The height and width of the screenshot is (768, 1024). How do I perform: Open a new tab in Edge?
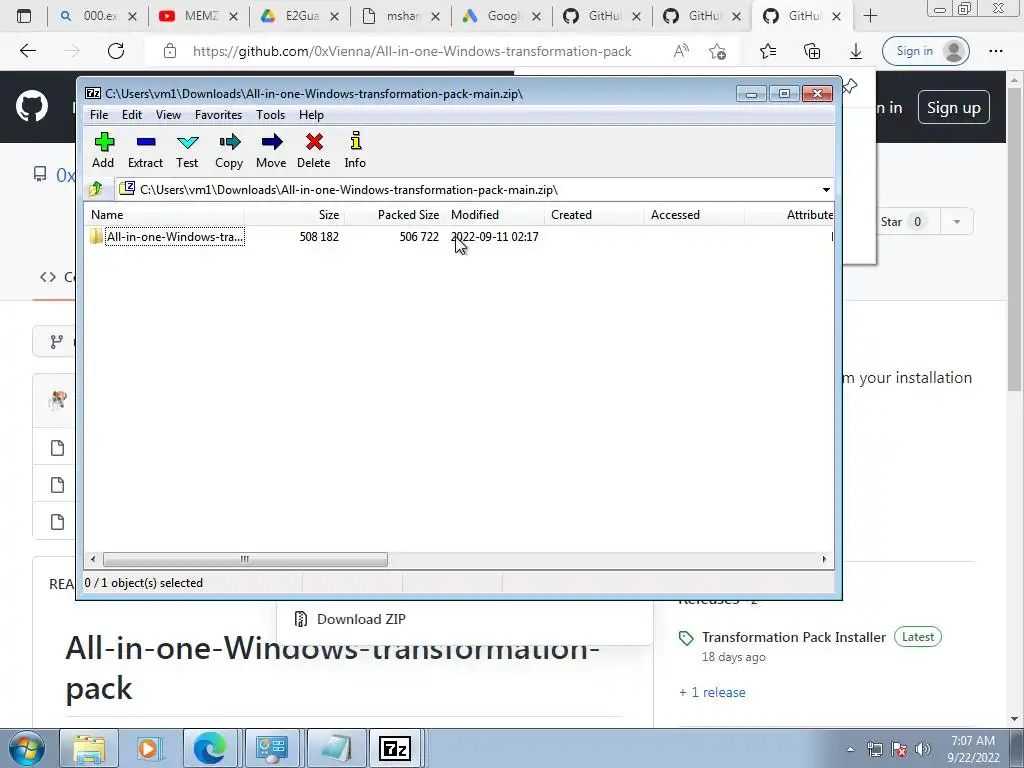870,16
